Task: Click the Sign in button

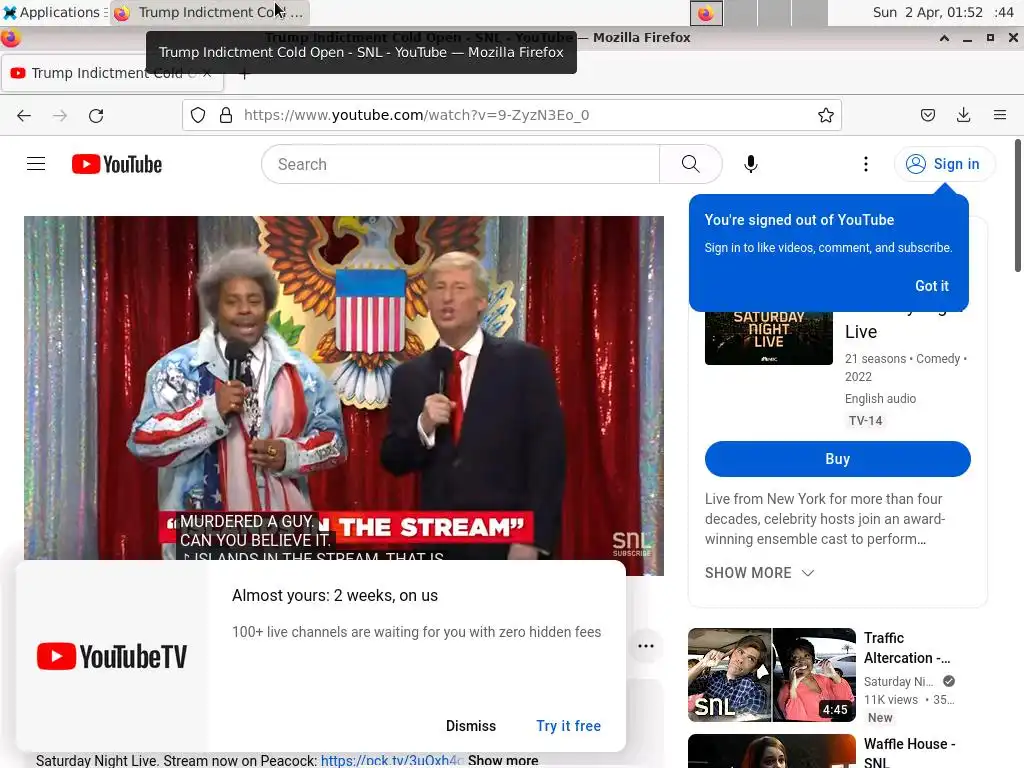Action: coord(943,164)
